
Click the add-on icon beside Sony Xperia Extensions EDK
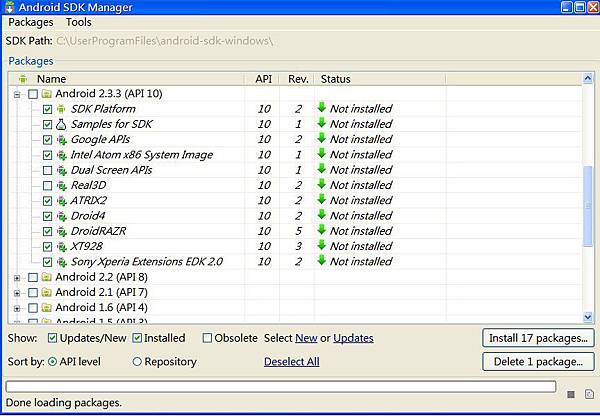tap(62, 262)
